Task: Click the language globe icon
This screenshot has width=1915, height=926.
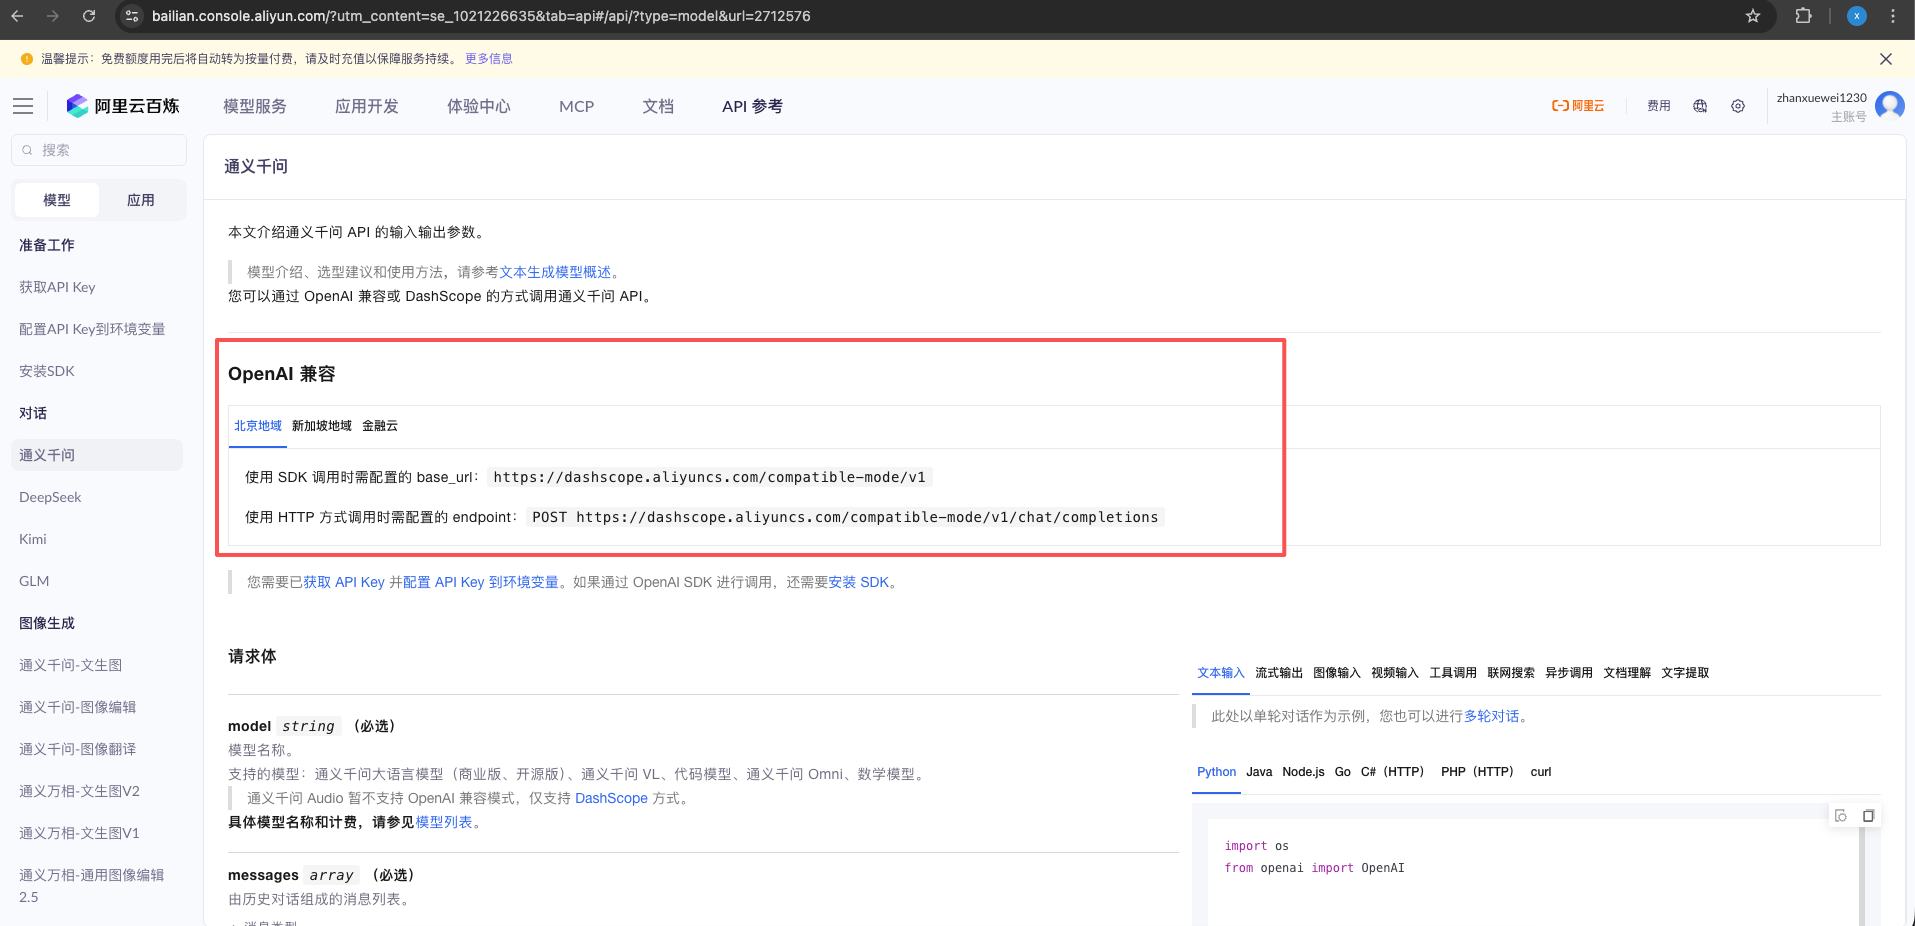Action: pos(1700,106)
